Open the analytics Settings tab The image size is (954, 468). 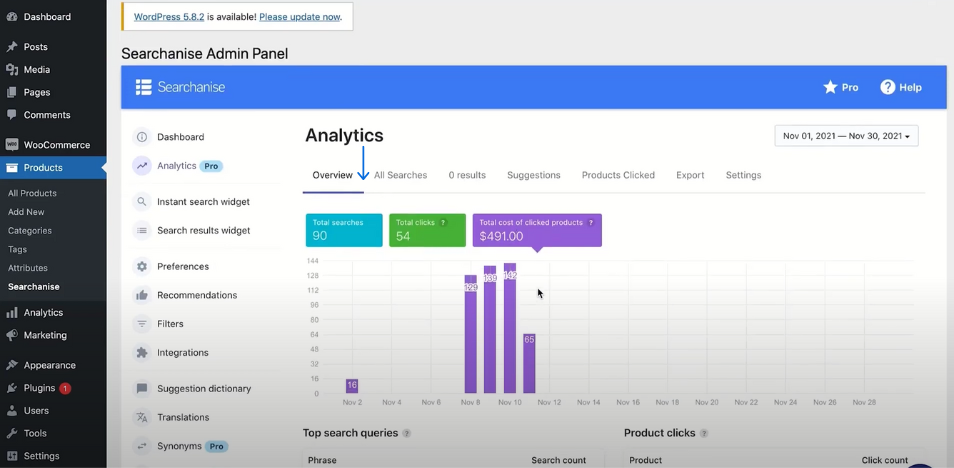(743, 175)
